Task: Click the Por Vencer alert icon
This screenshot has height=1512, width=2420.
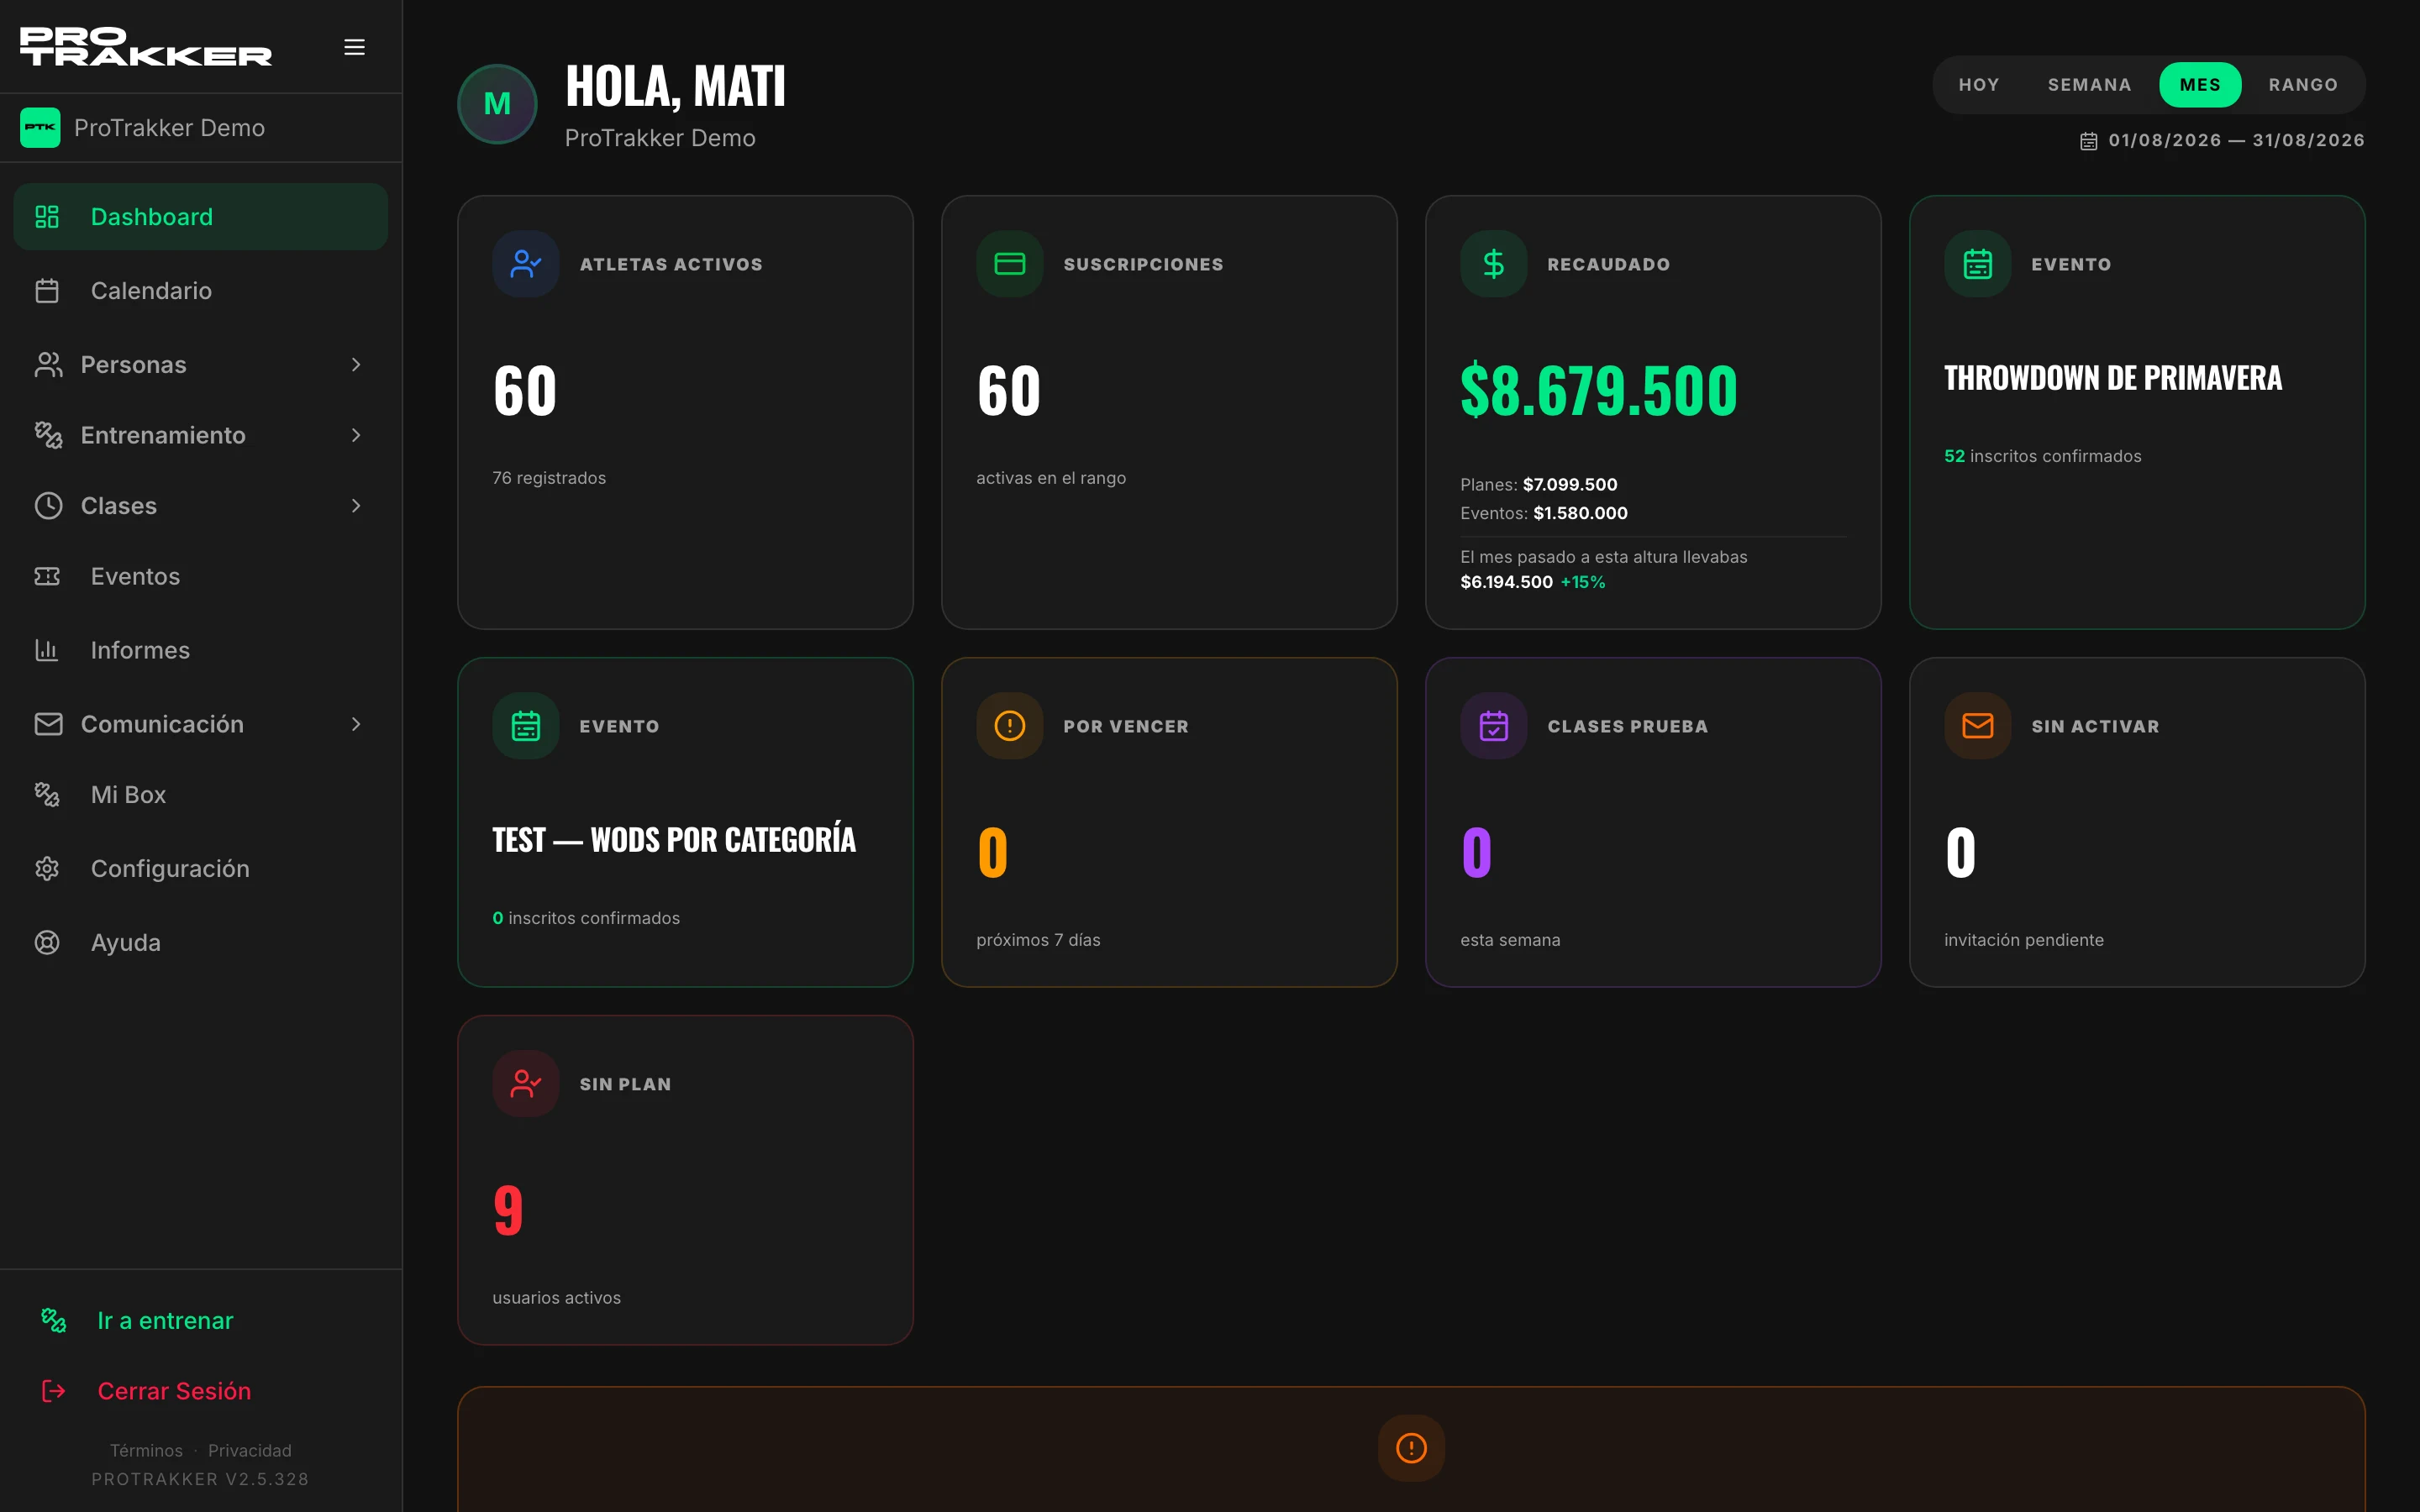Action: [1010, 726]
